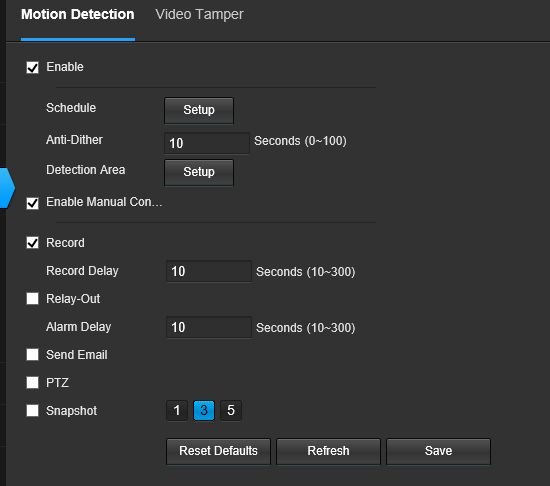
Task: Click the Detection Area label
Action: (x=86, y=170)
